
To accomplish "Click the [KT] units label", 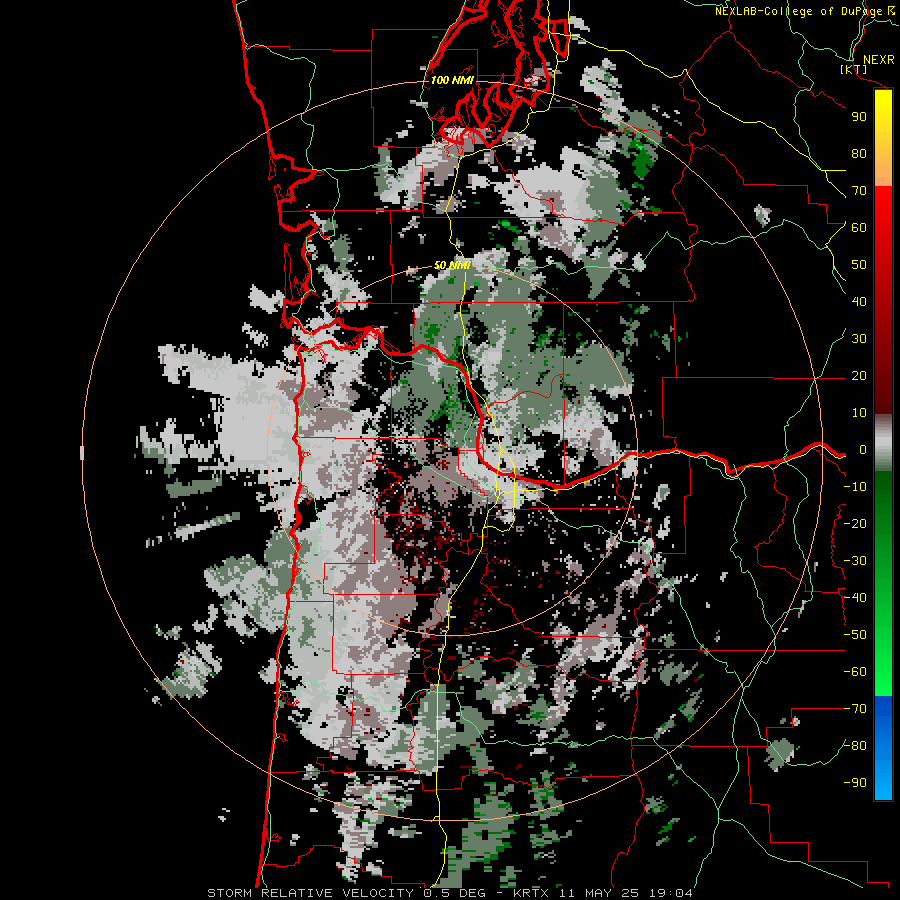I will (x=853, y=69).
